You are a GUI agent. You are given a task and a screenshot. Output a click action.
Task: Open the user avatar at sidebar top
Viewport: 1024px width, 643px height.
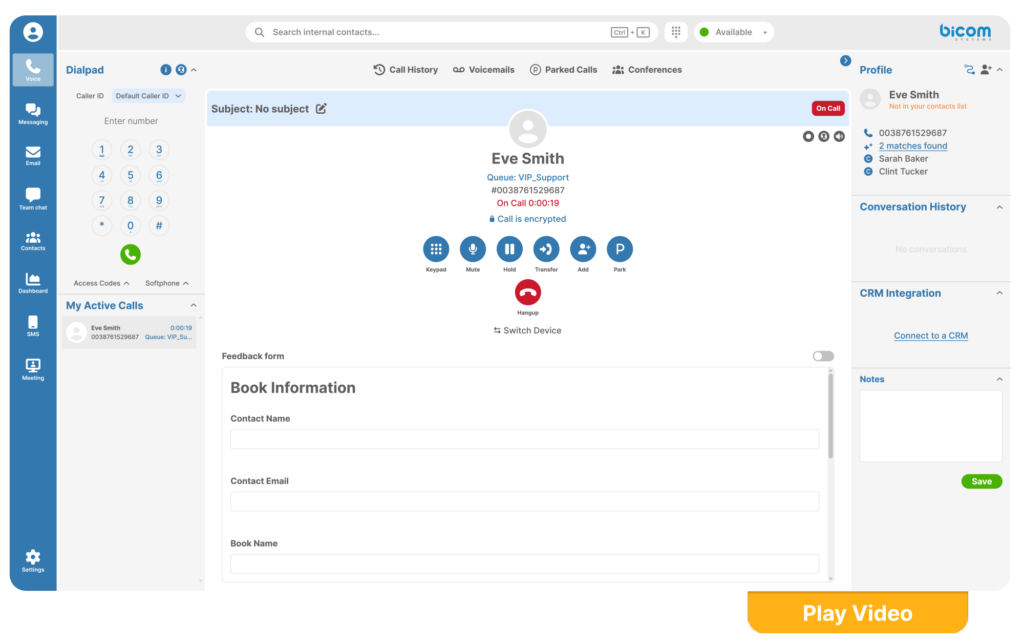tap(33, 32)
